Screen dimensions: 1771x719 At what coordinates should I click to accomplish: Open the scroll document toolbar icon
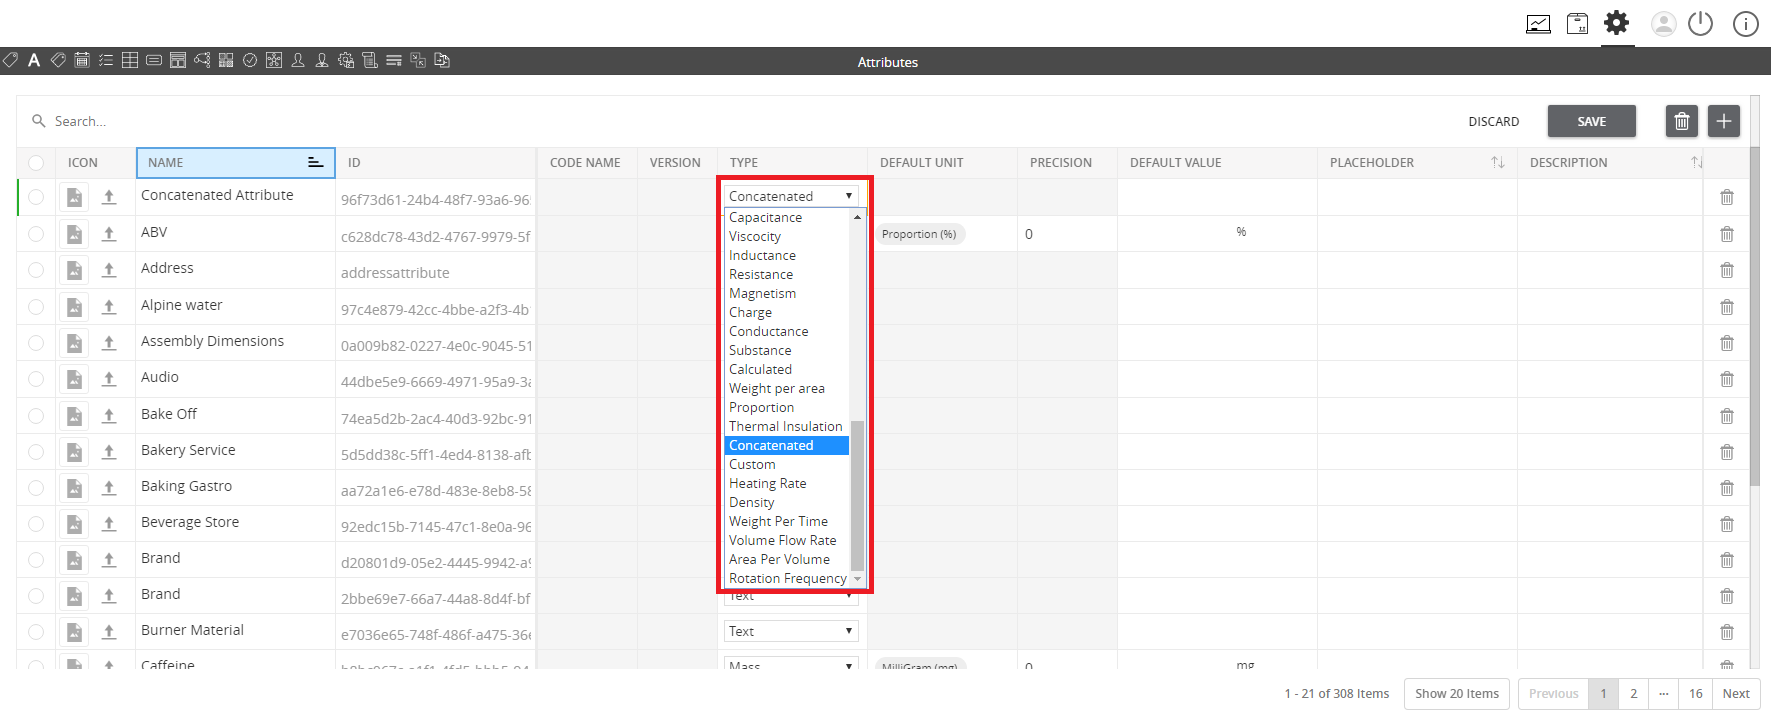pyautogui.click(x=370, y=61)
